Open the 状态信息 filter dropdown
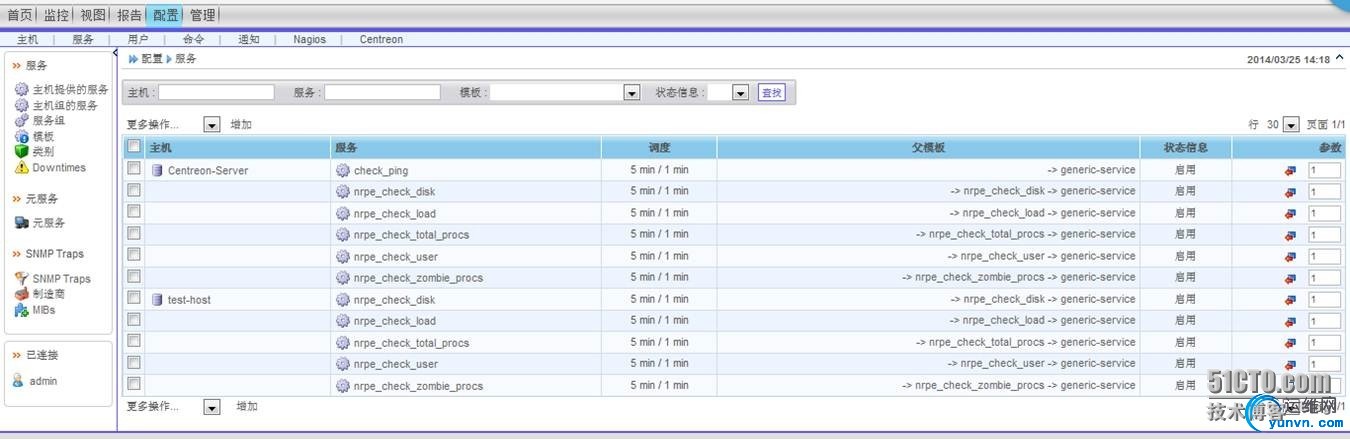The height and width of the screenshot is (440, 1350). tap(740, 92)
